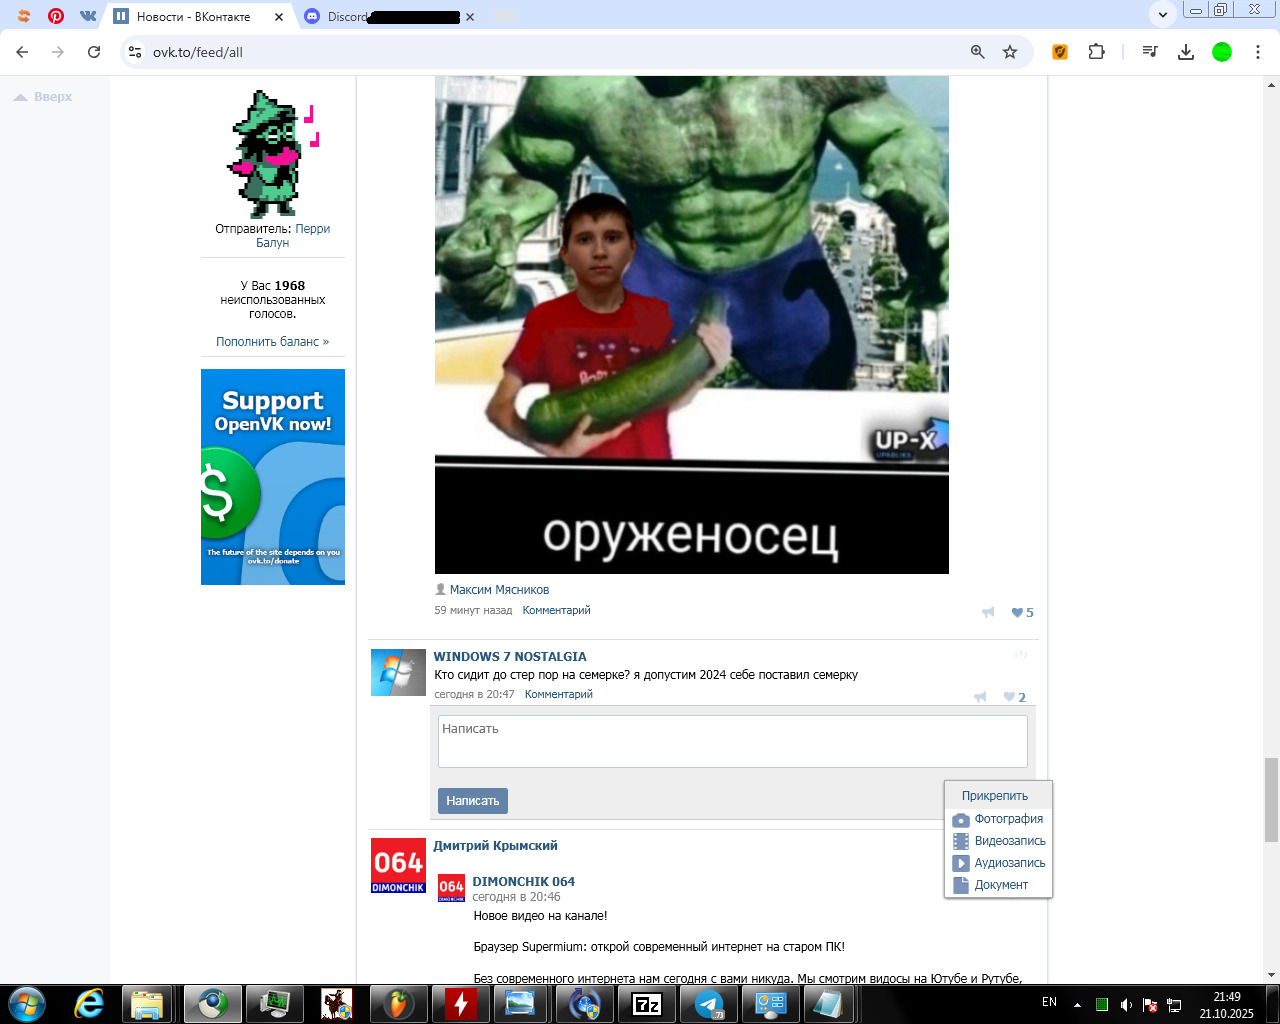Click the orange shield extension icon
This screenshot has height=1024, width=1280.
pos(1060,52)
